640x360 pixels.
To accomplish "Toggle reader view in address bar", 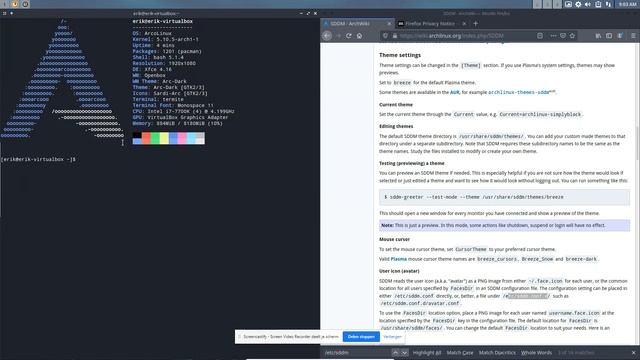I will pyautogui.click(x=540, y=36).
